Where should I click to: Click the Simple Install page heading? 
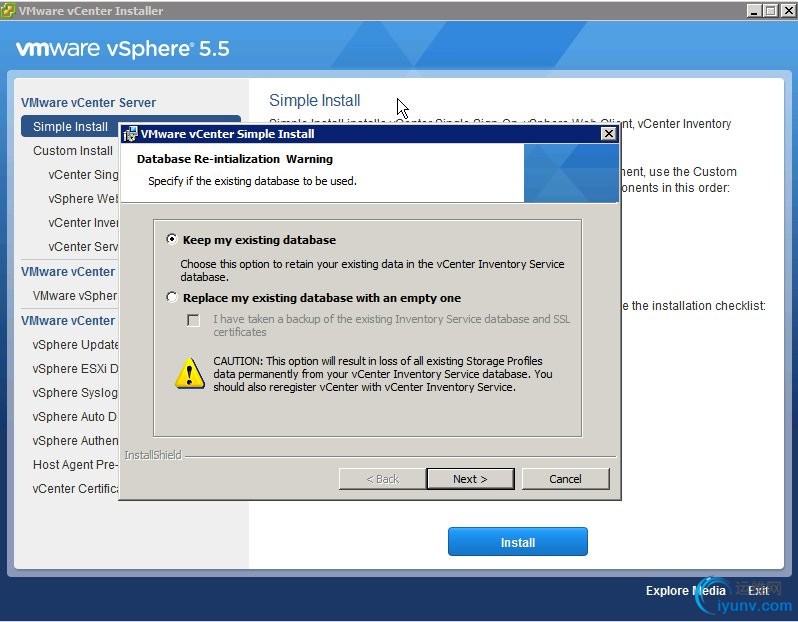point(315,100)
